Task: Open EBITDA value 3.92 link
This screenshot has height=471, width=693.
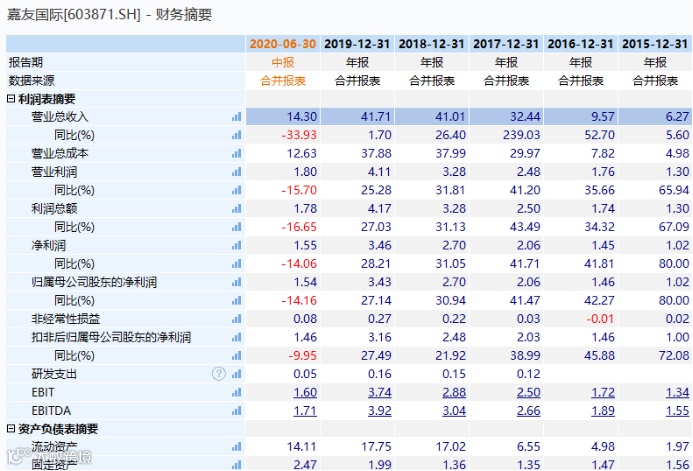Action: tap(379, 411)
